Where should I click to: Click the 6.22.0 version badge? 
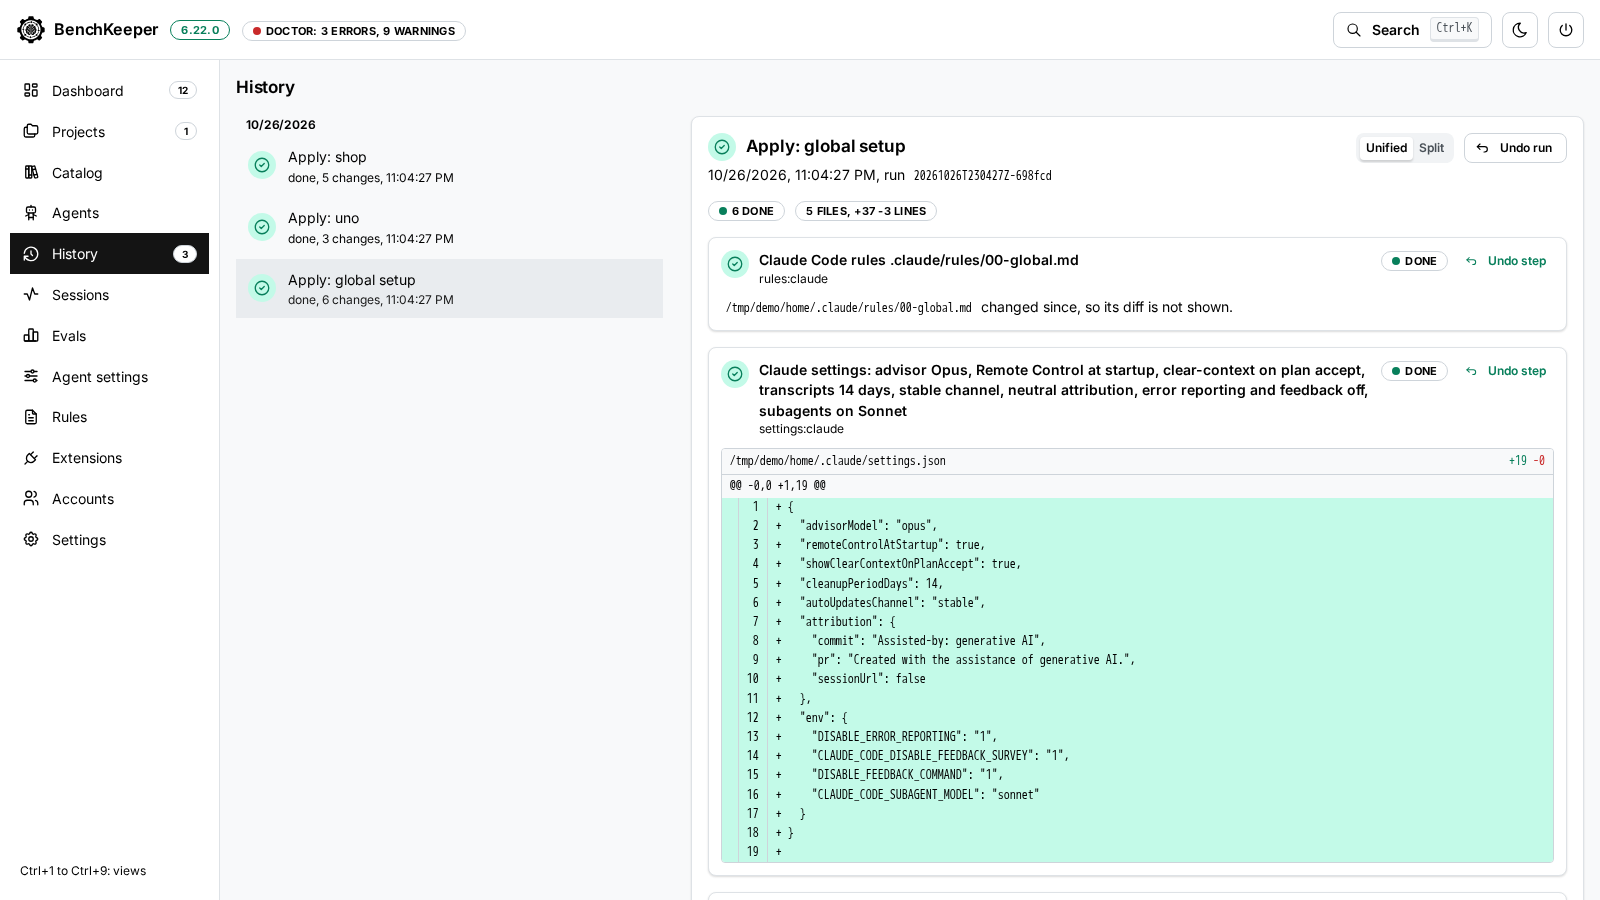click(x=200, y=30)
